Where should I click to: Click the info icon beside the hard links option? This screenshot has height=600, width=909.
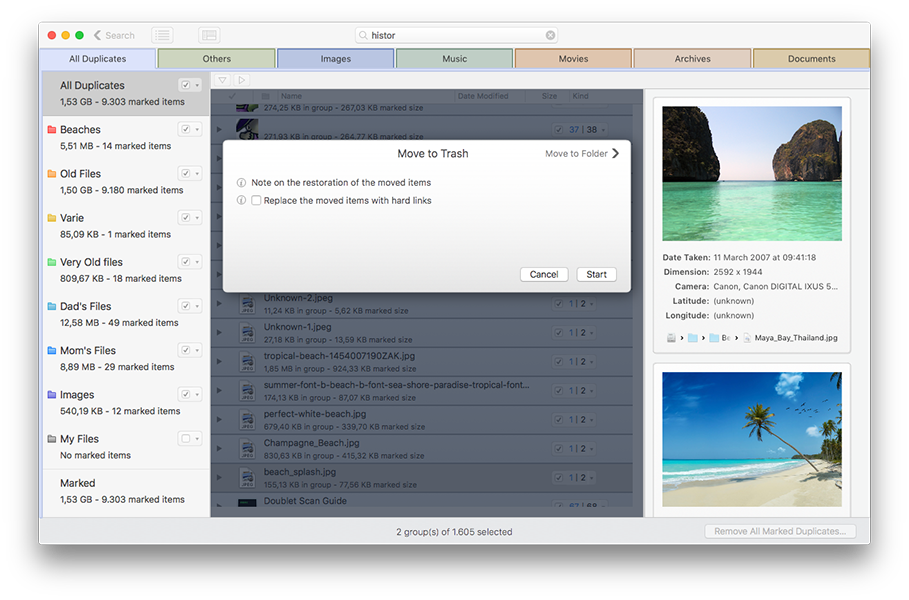tap(241, 201)
